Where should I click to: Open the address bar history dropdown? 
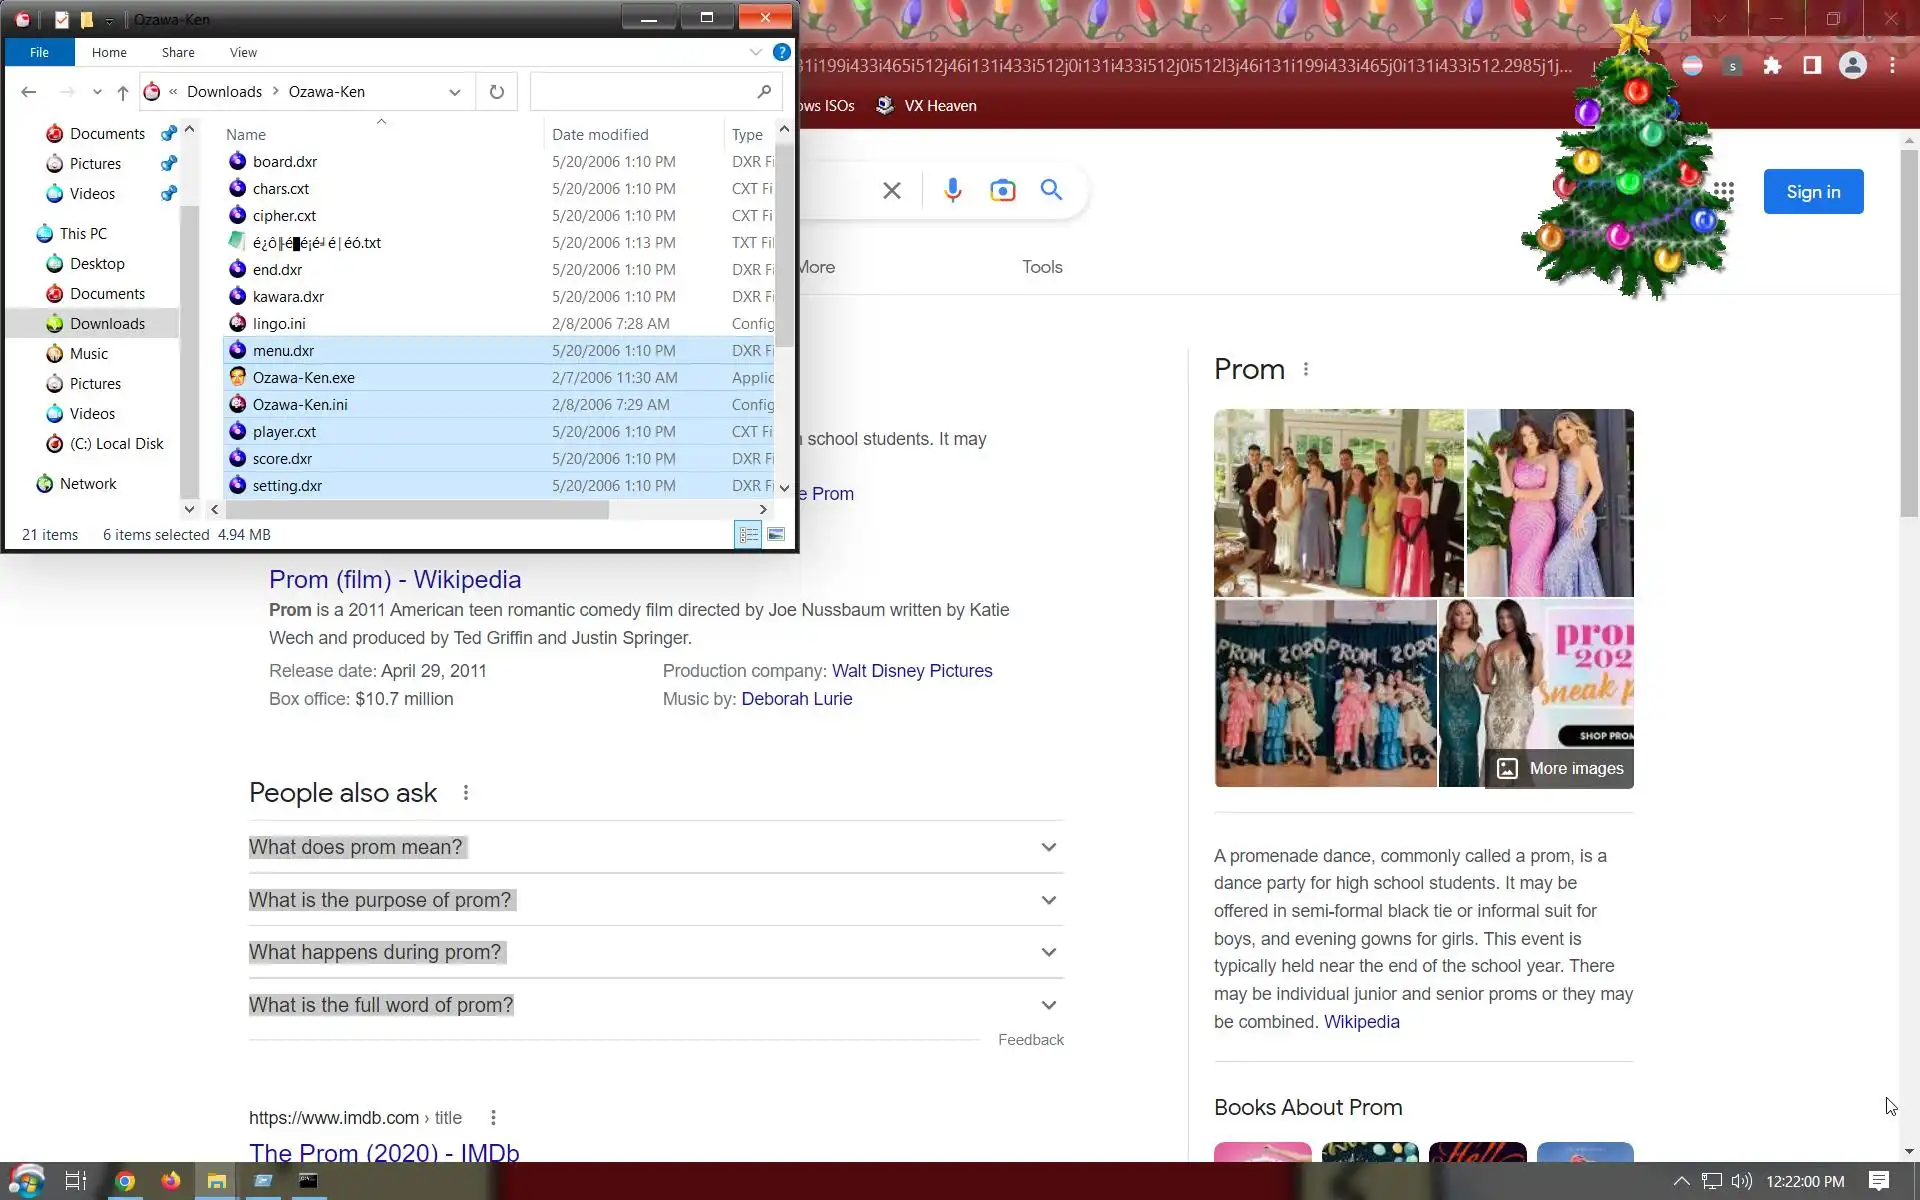click(455, 92)
